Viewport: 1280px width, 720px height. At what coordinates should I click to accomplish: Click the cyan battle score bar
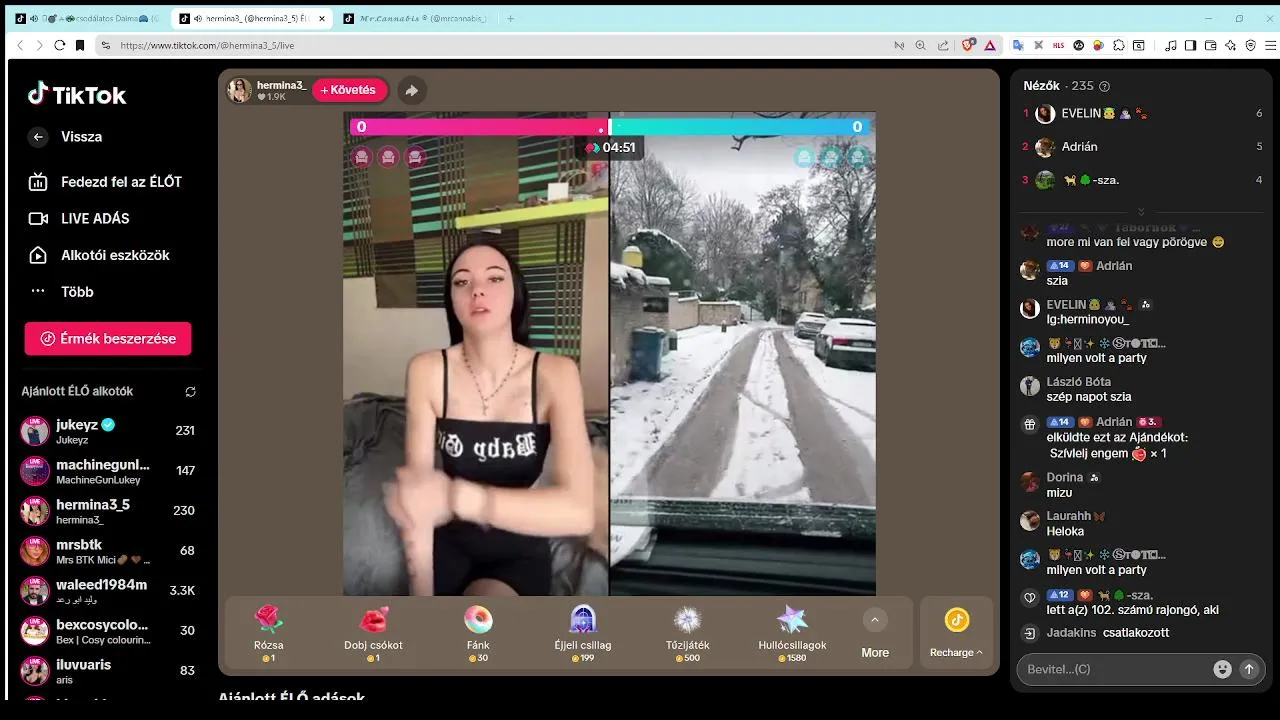[x=740, y=127]
